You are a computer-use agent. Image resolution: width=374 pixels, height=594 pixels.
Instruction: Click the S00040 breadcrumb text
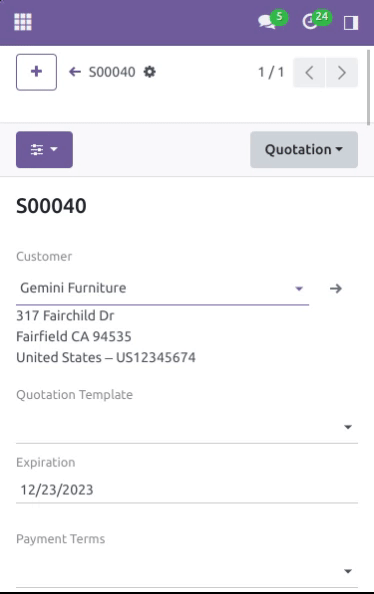click(x=112, y=72)
